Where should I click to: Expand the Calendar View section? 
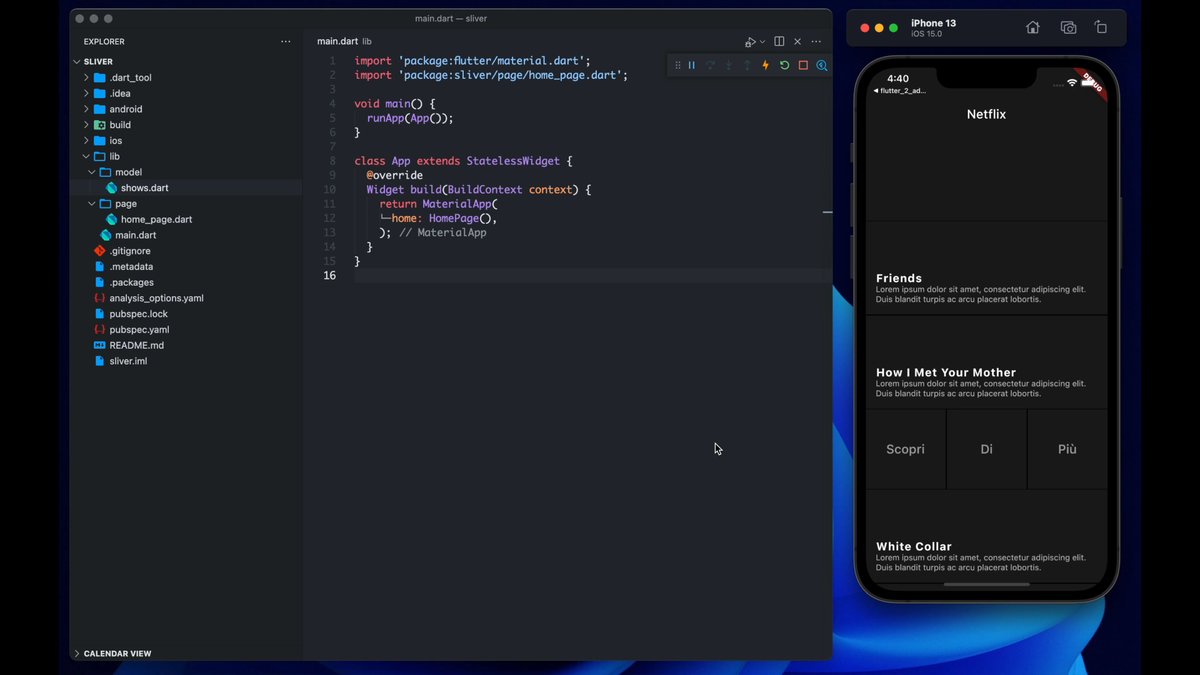coord(117,653)
